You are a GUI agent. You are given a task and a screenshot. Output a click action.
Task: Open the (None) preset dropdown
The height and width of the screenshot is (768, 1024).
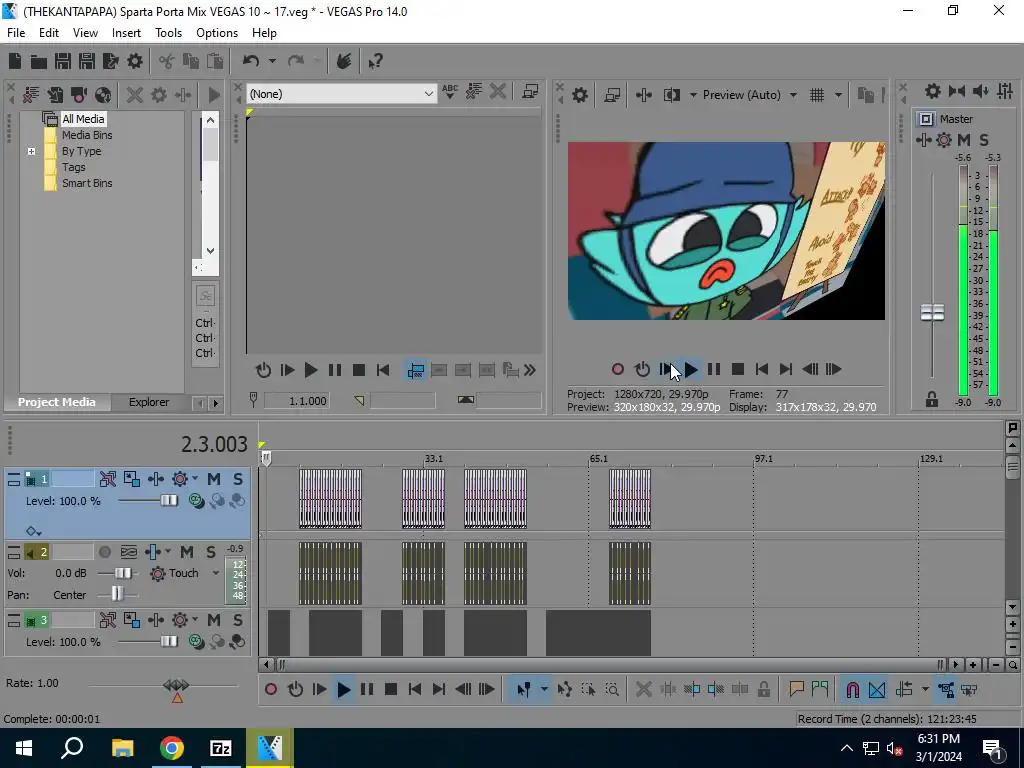coord(341,94)
